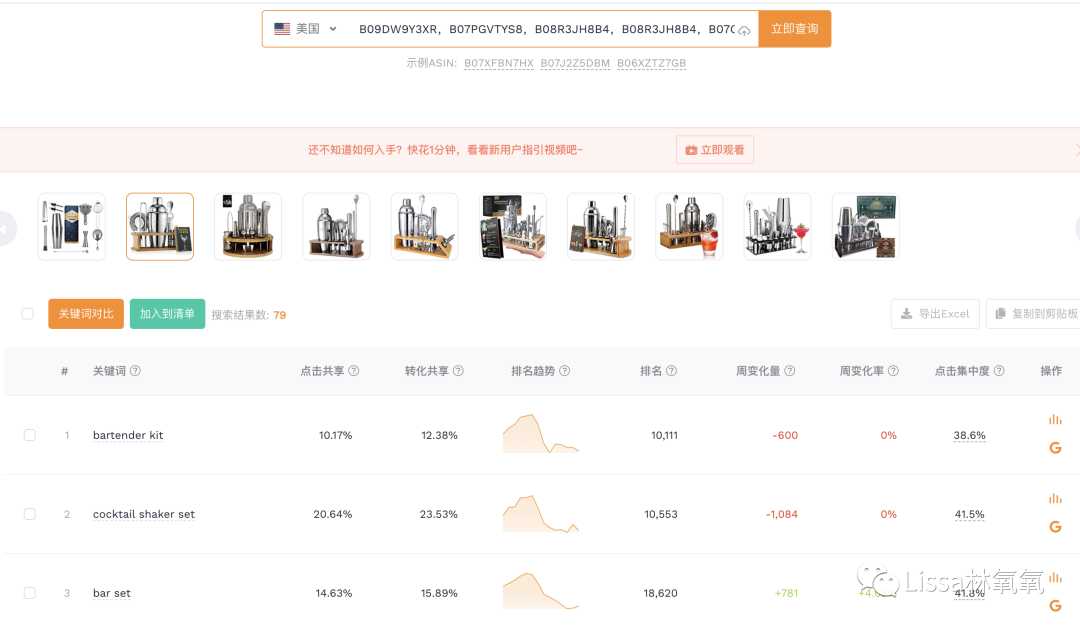This screenshot has width=1080, height=629.
Task: Select the 加入到清单 action
Action: coord(167,313)
